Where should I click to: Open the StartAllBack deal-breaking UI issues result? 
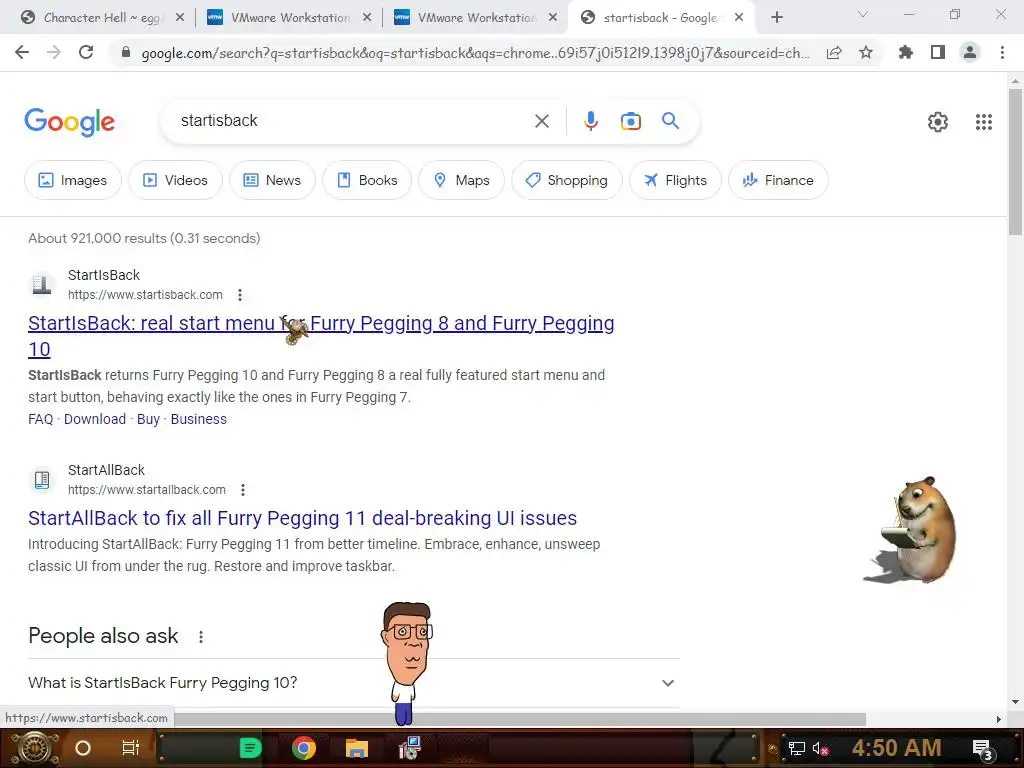302,519
